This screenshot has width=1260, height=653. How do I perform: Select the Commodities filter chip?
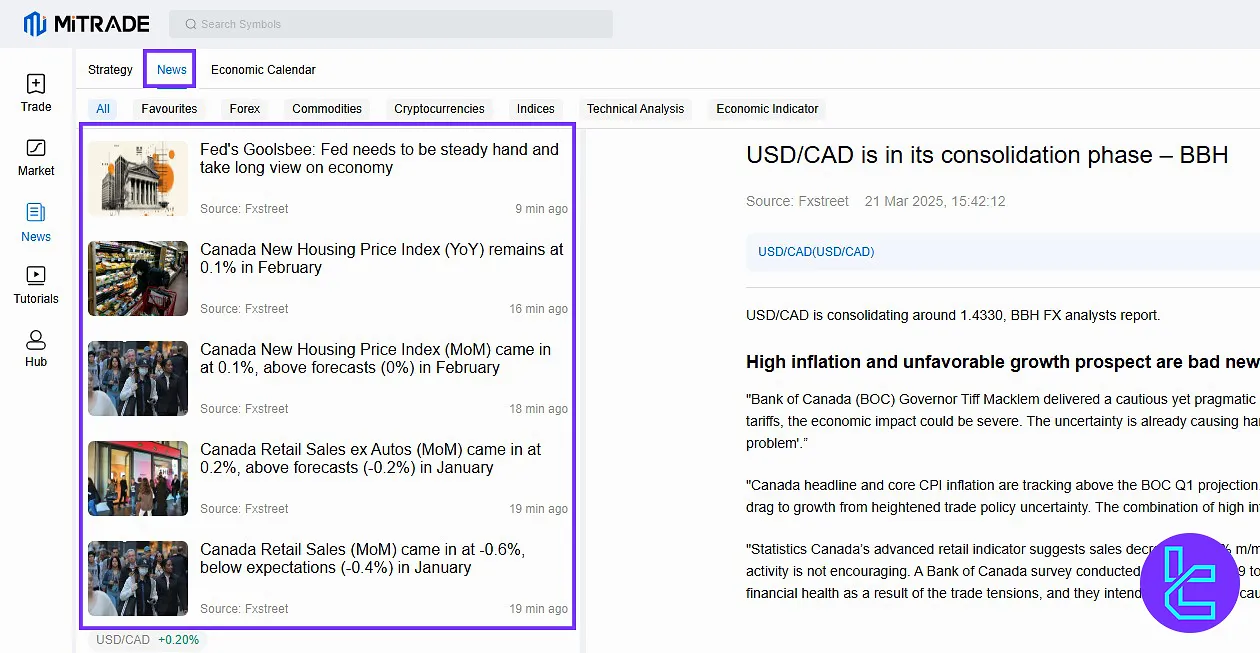(x=327, y=109)
